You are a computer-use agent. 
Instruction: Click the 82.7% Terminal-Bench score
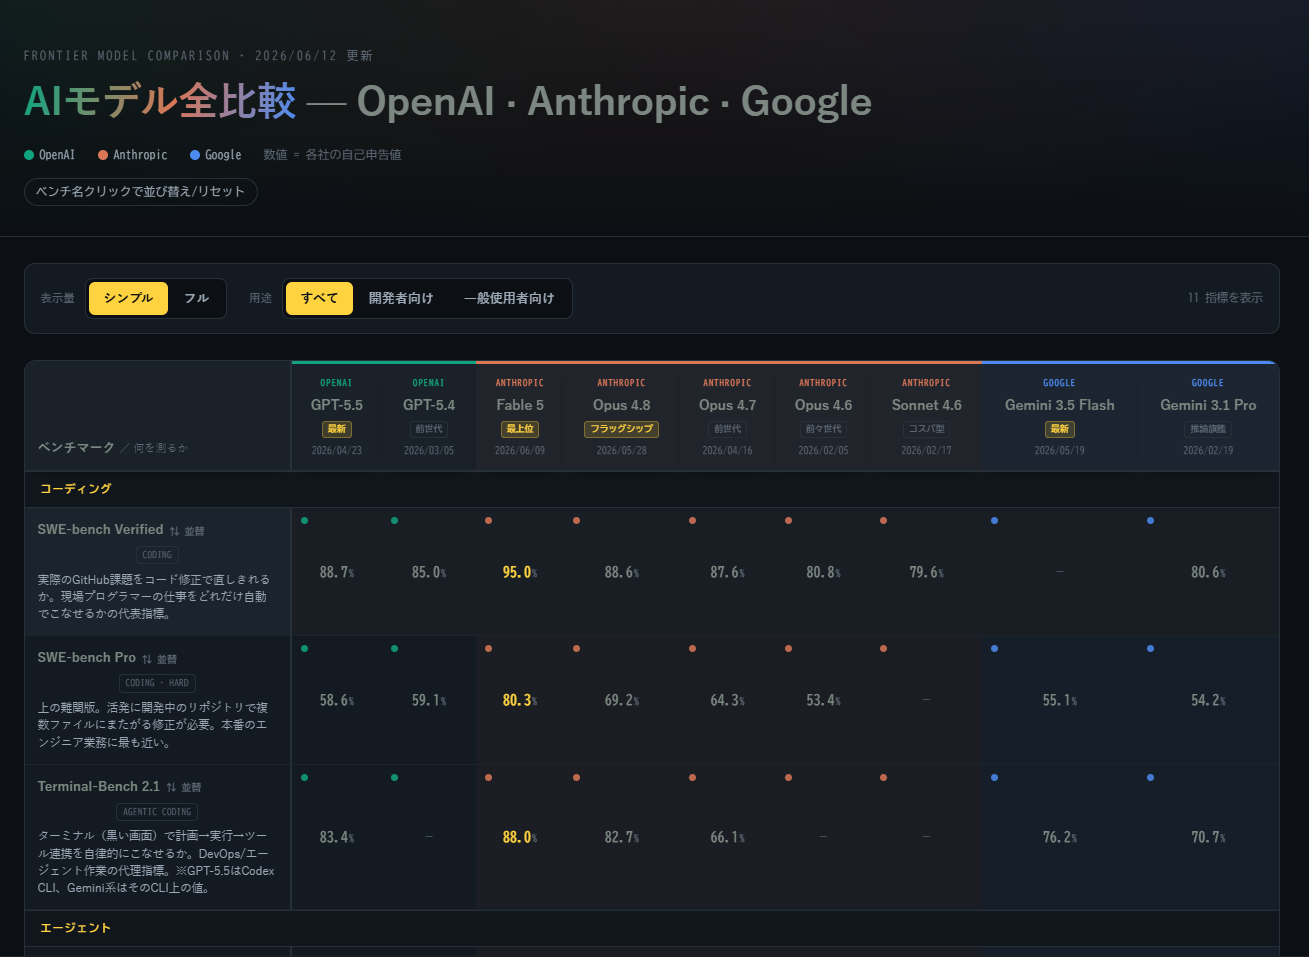tap(621, 837)
